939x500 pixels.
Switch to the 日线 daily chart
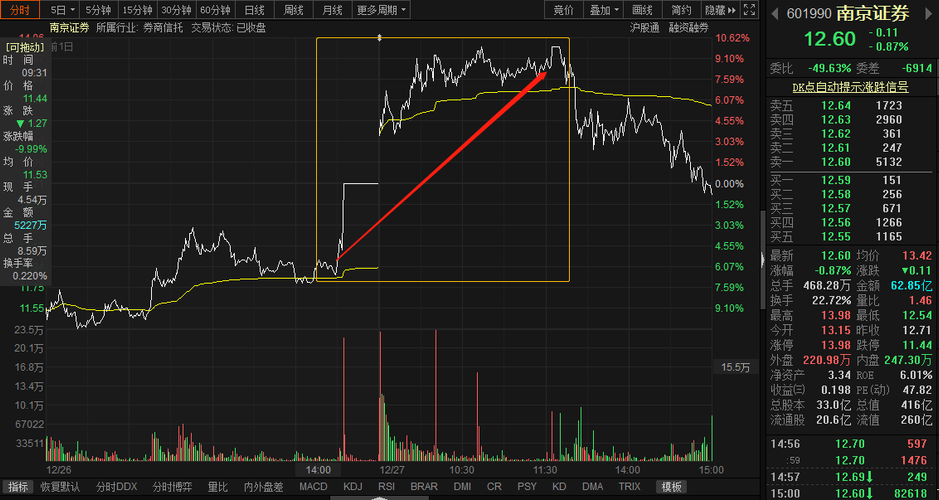coord(255,10)
